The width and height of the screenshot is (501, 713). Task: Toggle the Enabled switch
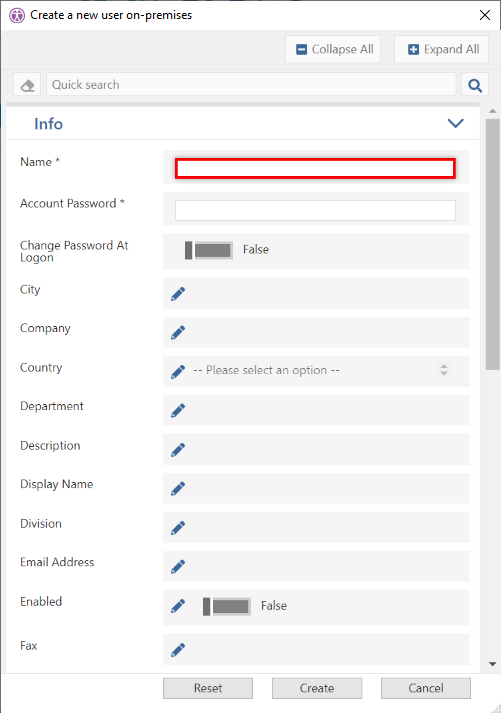point(227,606)
